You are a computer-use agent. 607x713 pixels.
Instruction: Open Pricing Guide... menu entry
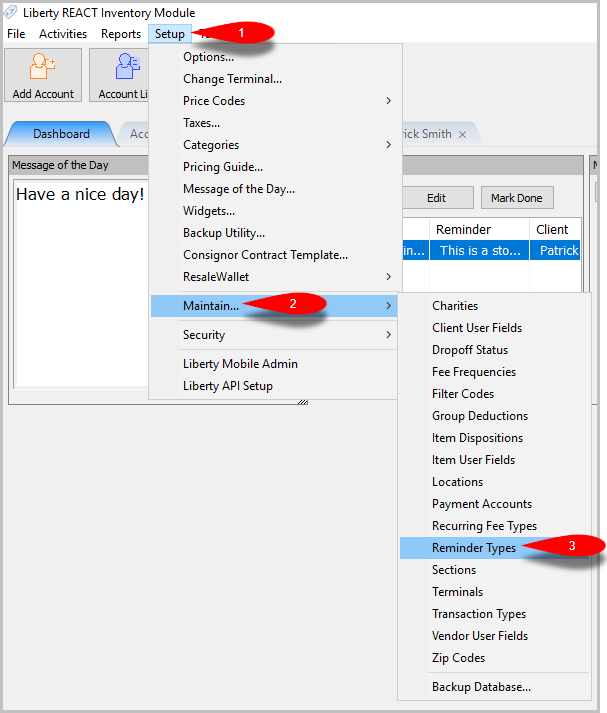(223, 167)
